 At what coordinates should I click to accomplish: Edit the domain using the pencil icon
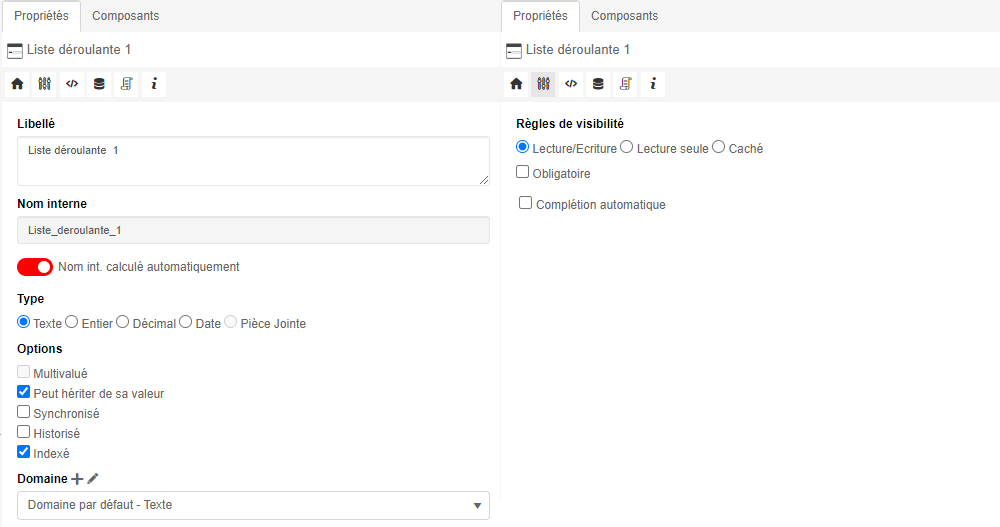click(x=93, y=479)
